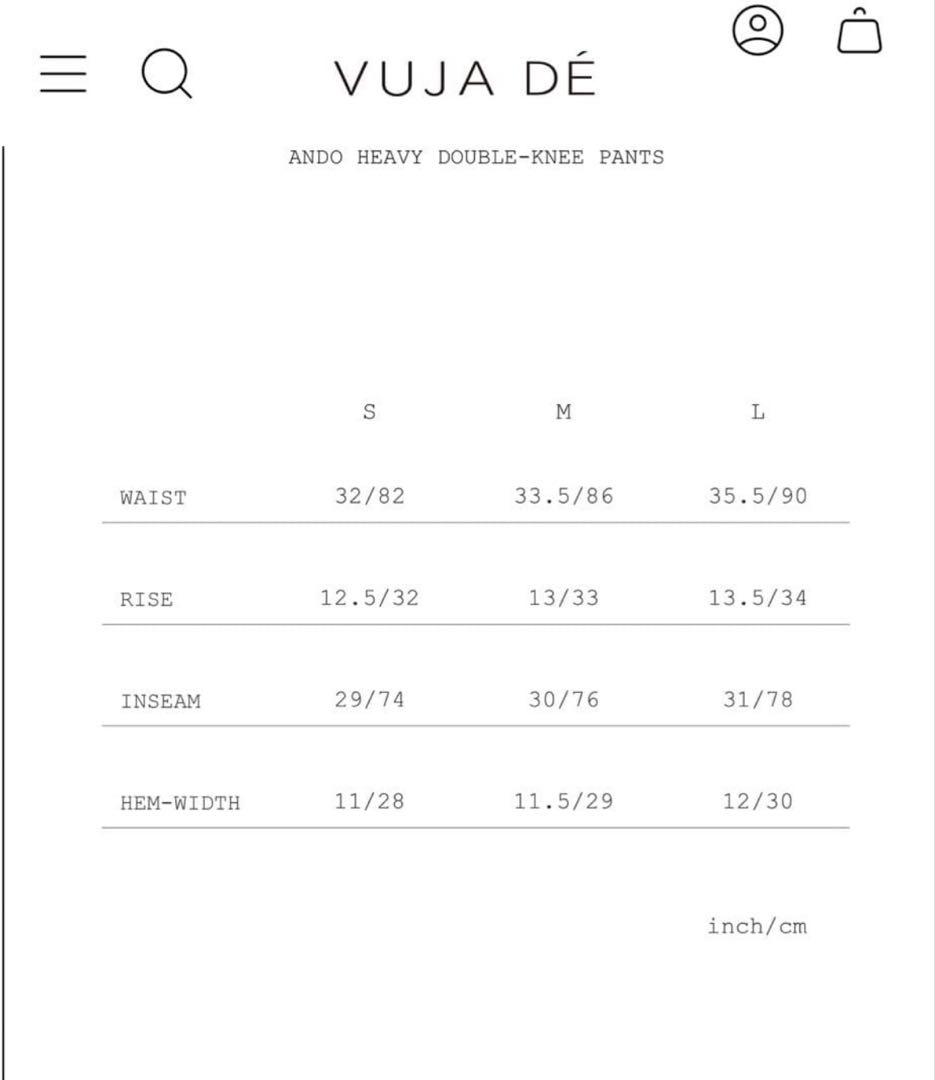935x1080 pixels.
Task: Click the Ando Heavy Double-Knee Pants title
Action: point(476,157)
